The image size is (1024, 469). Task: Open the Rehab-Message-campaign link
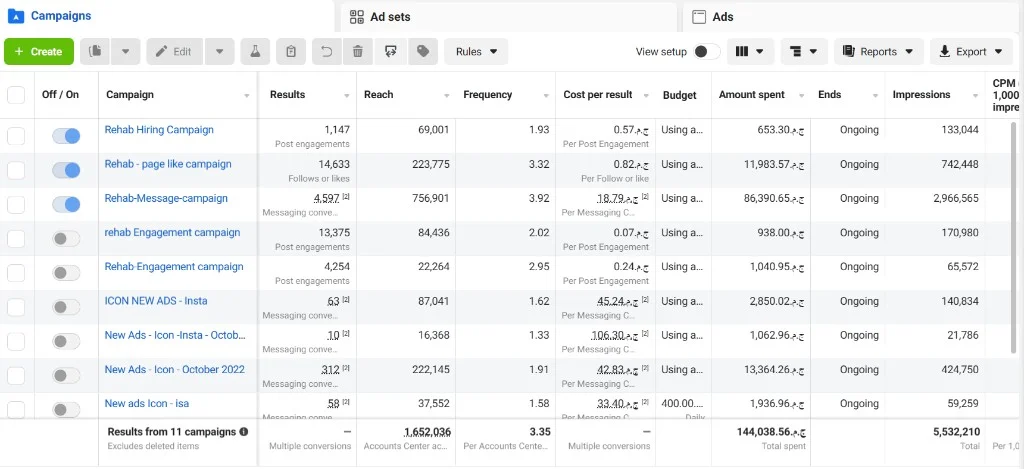166,198
